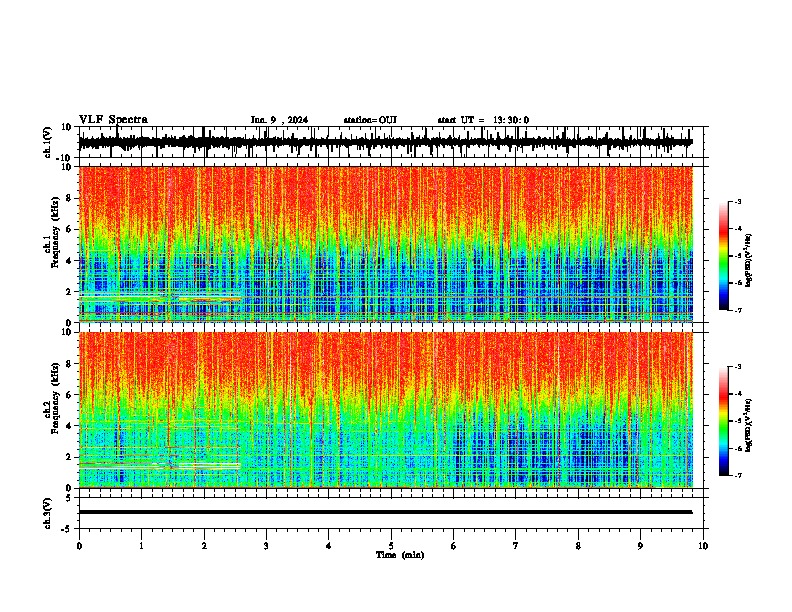
Task: Click the "station=OUJ" label
Action: click(370, 120)
